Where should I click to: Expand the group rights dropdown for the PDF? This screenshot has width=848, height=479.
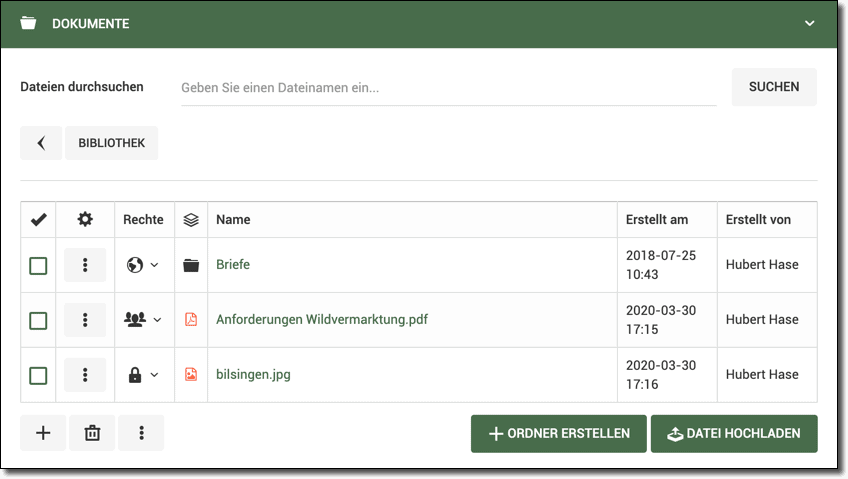coord(143,320)
